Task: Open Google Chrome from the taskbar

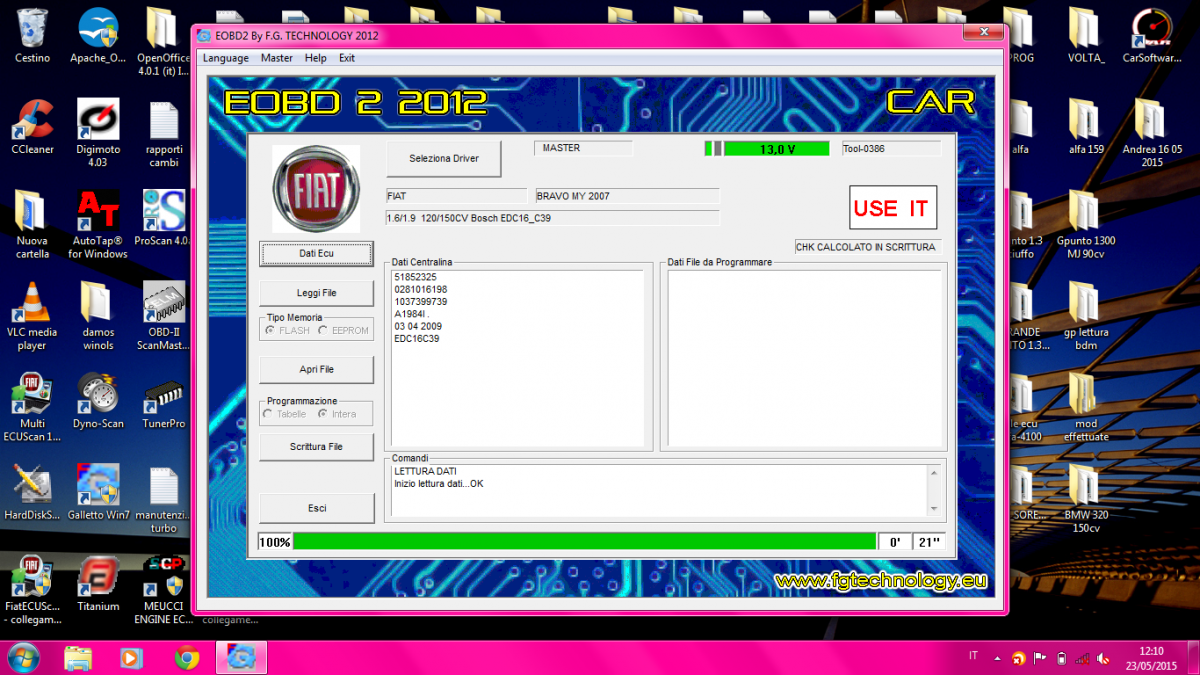Action: click(x=186, y=657)
